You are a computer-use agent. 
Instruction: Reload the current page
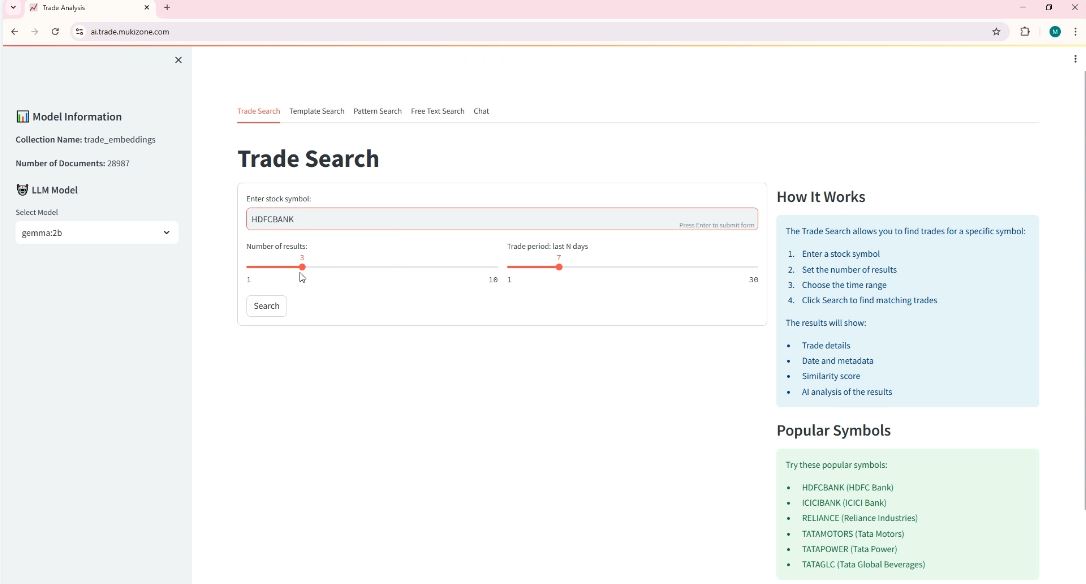pyautogui.click(x=55, y=32)
